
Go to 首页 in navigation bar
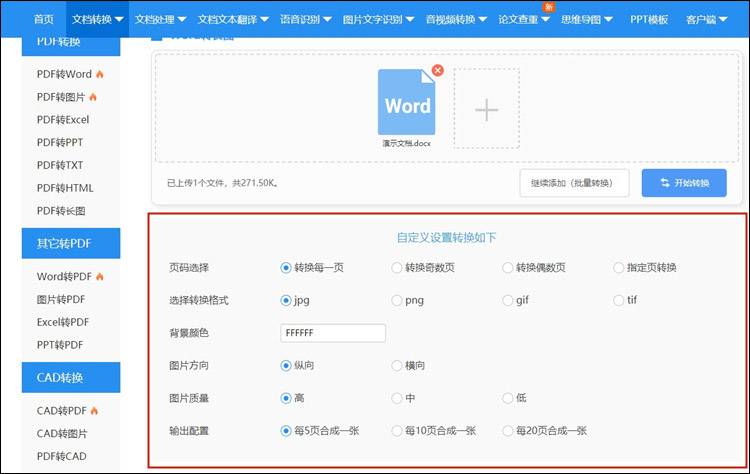tap(44, 19)
